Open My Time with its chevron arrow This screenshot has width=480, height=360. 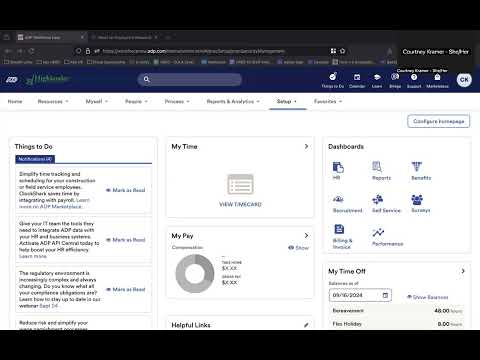306,146
